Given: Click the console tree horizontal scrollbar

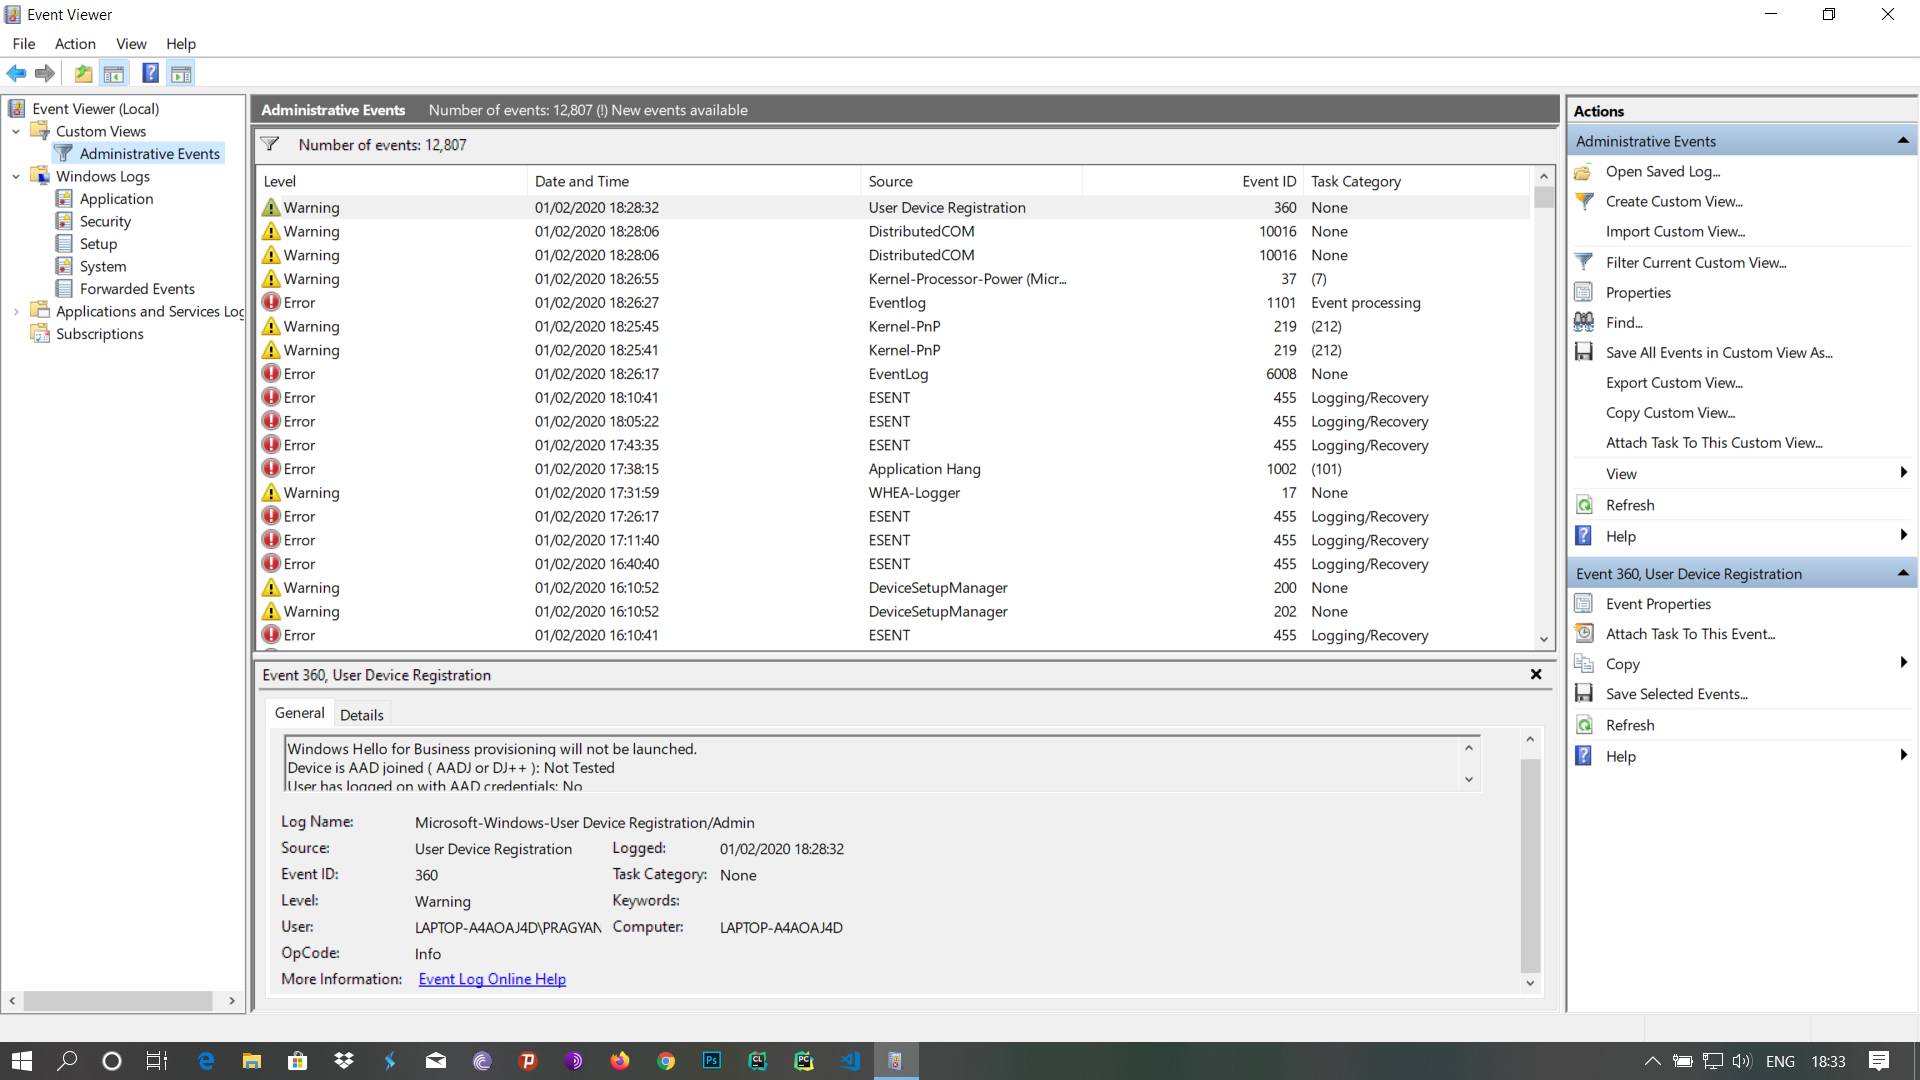Looking at the screenshot, I should (120, 1000).
